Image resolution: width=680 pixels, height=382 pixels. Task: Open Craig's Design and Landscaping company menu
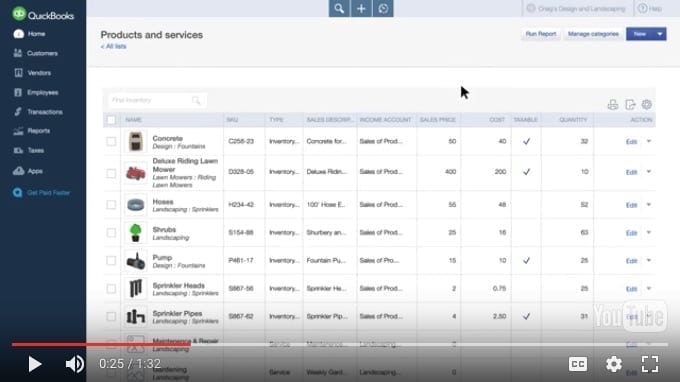576,8
